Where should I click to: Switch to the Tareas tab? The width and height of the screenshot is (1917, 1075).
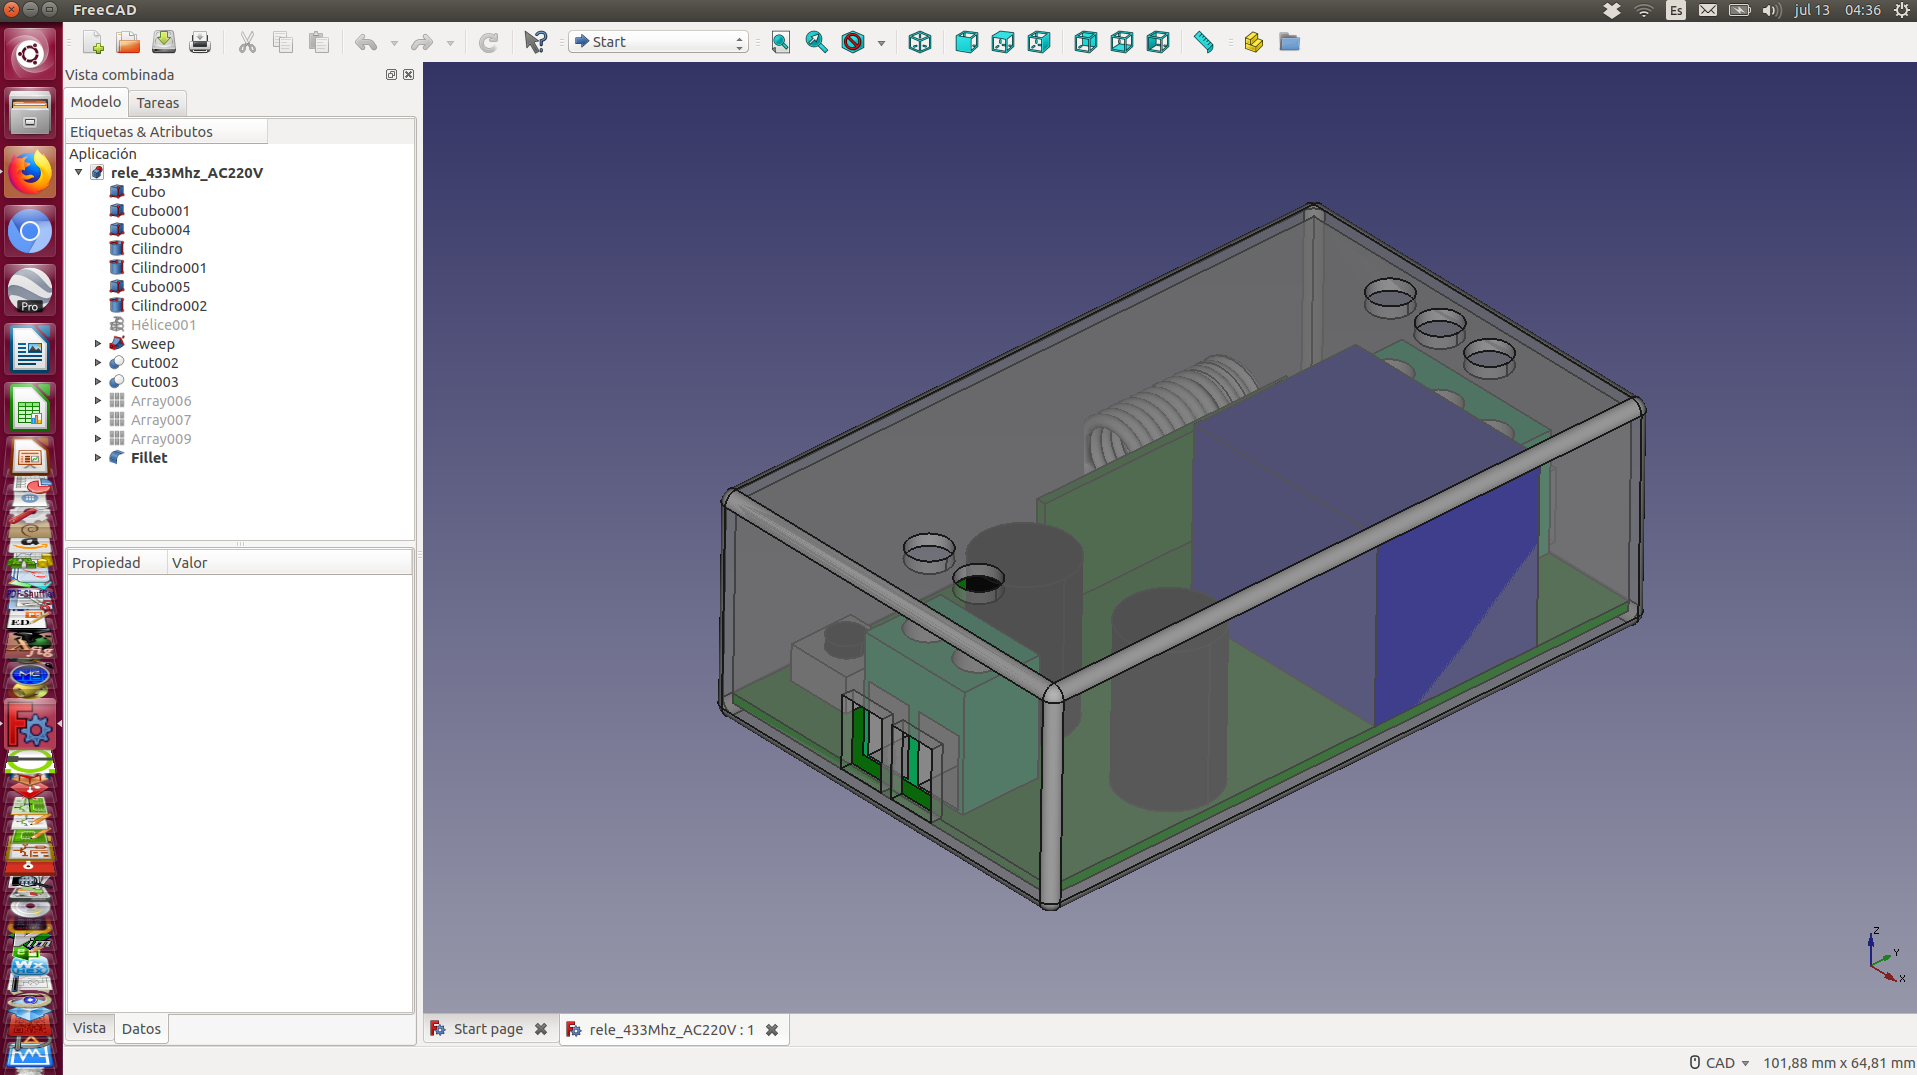[x=157, y=103]
